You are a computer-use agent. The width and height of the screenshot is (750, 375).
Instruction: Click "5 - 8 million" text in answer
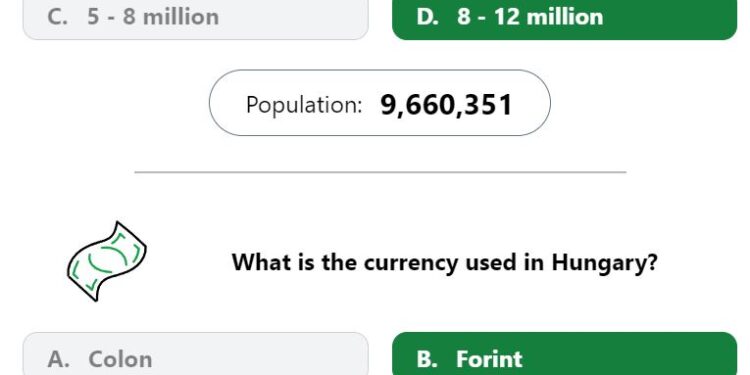click(153, 17)
